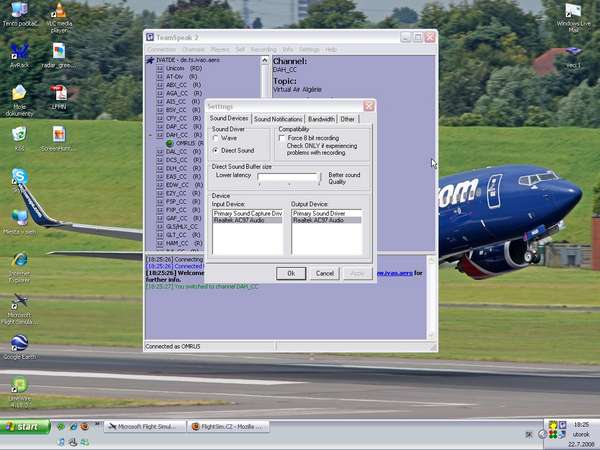Open the Help menu in TeamSpeak
The height and width of the screenshot is (450, 600).
click(331, 50)
